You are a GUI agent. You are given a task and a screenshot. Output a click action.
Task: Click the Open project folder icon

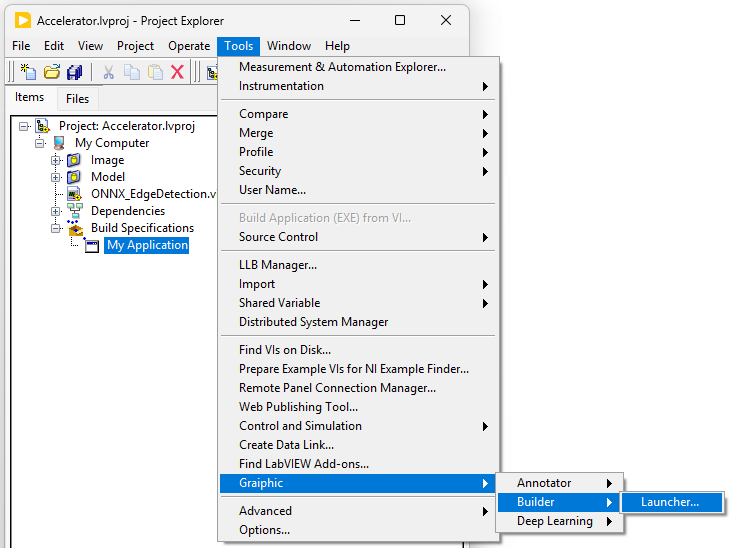[52, 72]
